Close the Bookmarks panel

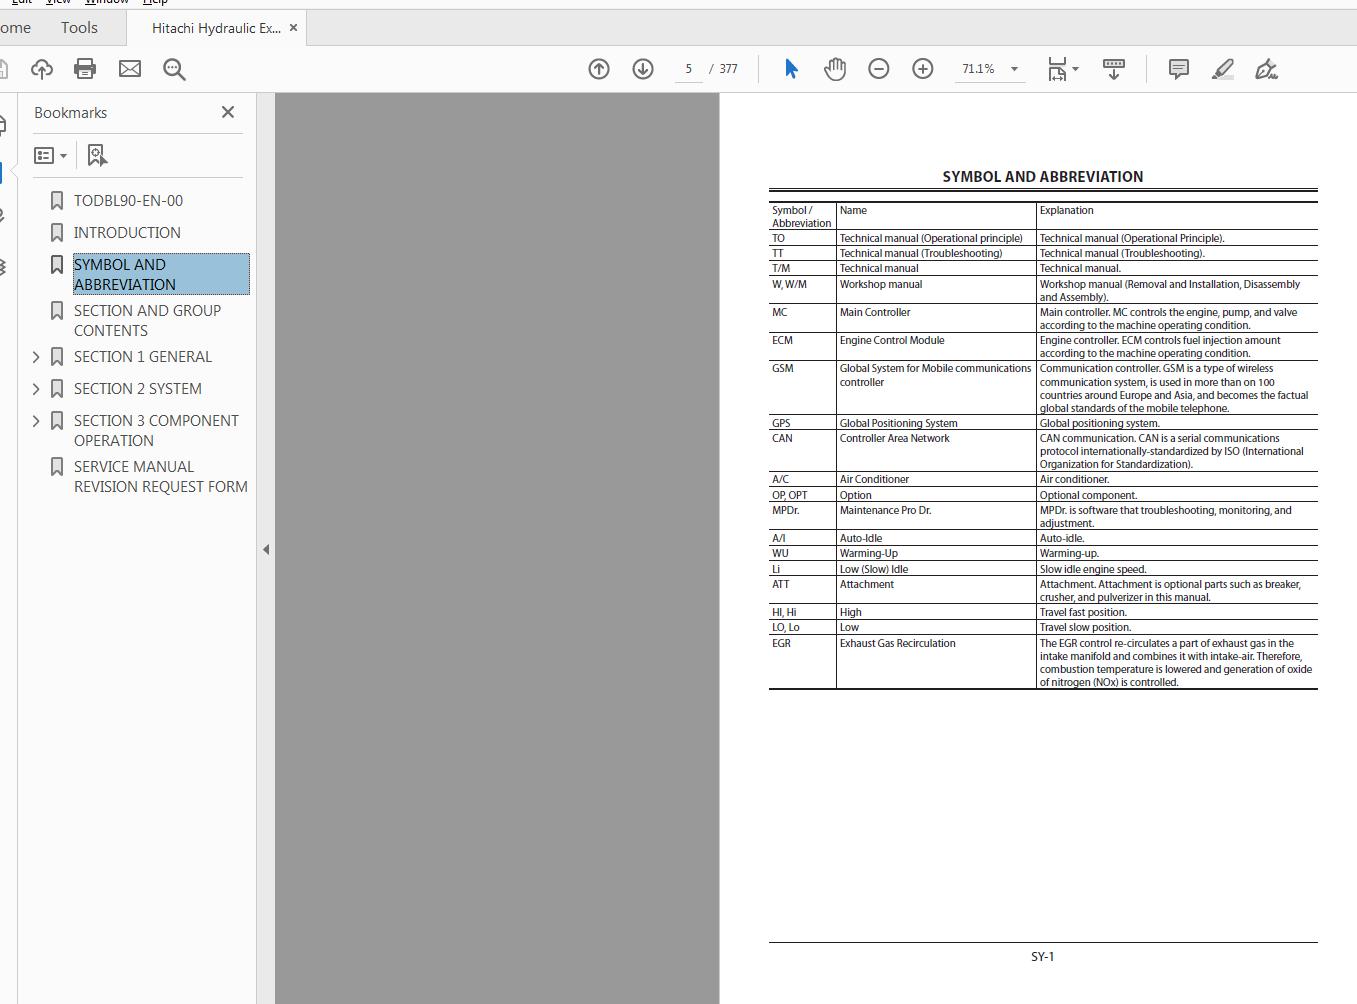click(228, 112)
